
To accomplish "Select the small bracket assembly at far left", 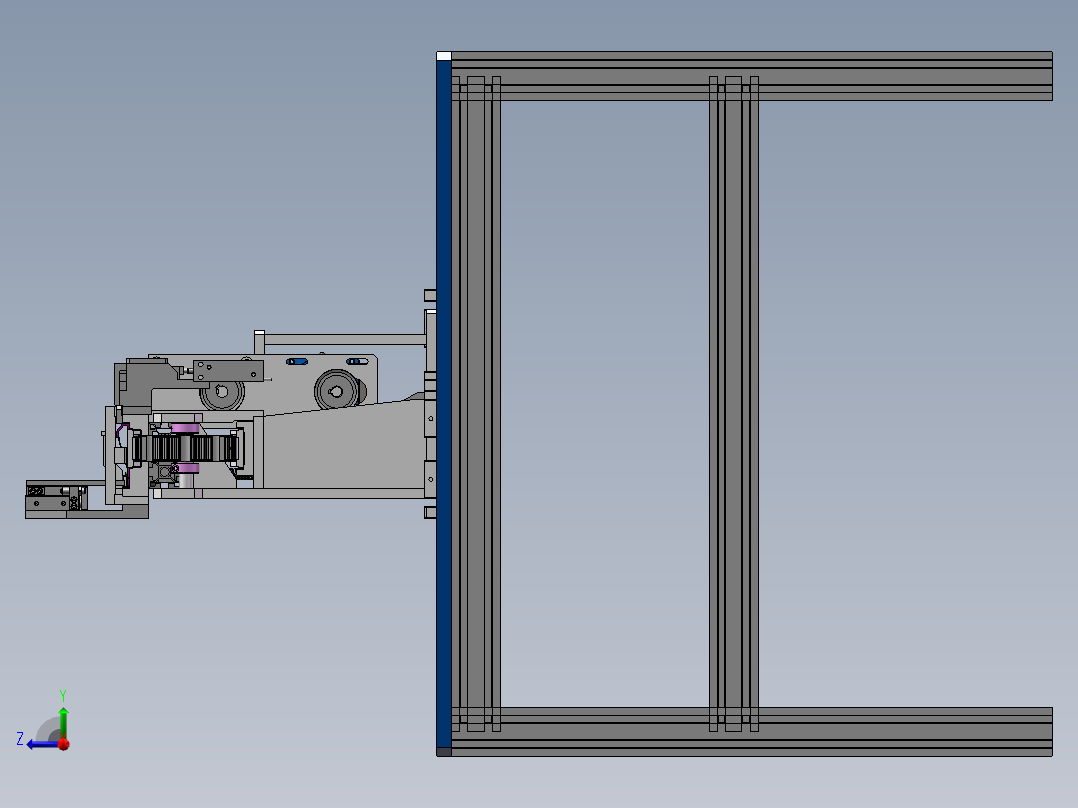I will (x=56, y=499).
